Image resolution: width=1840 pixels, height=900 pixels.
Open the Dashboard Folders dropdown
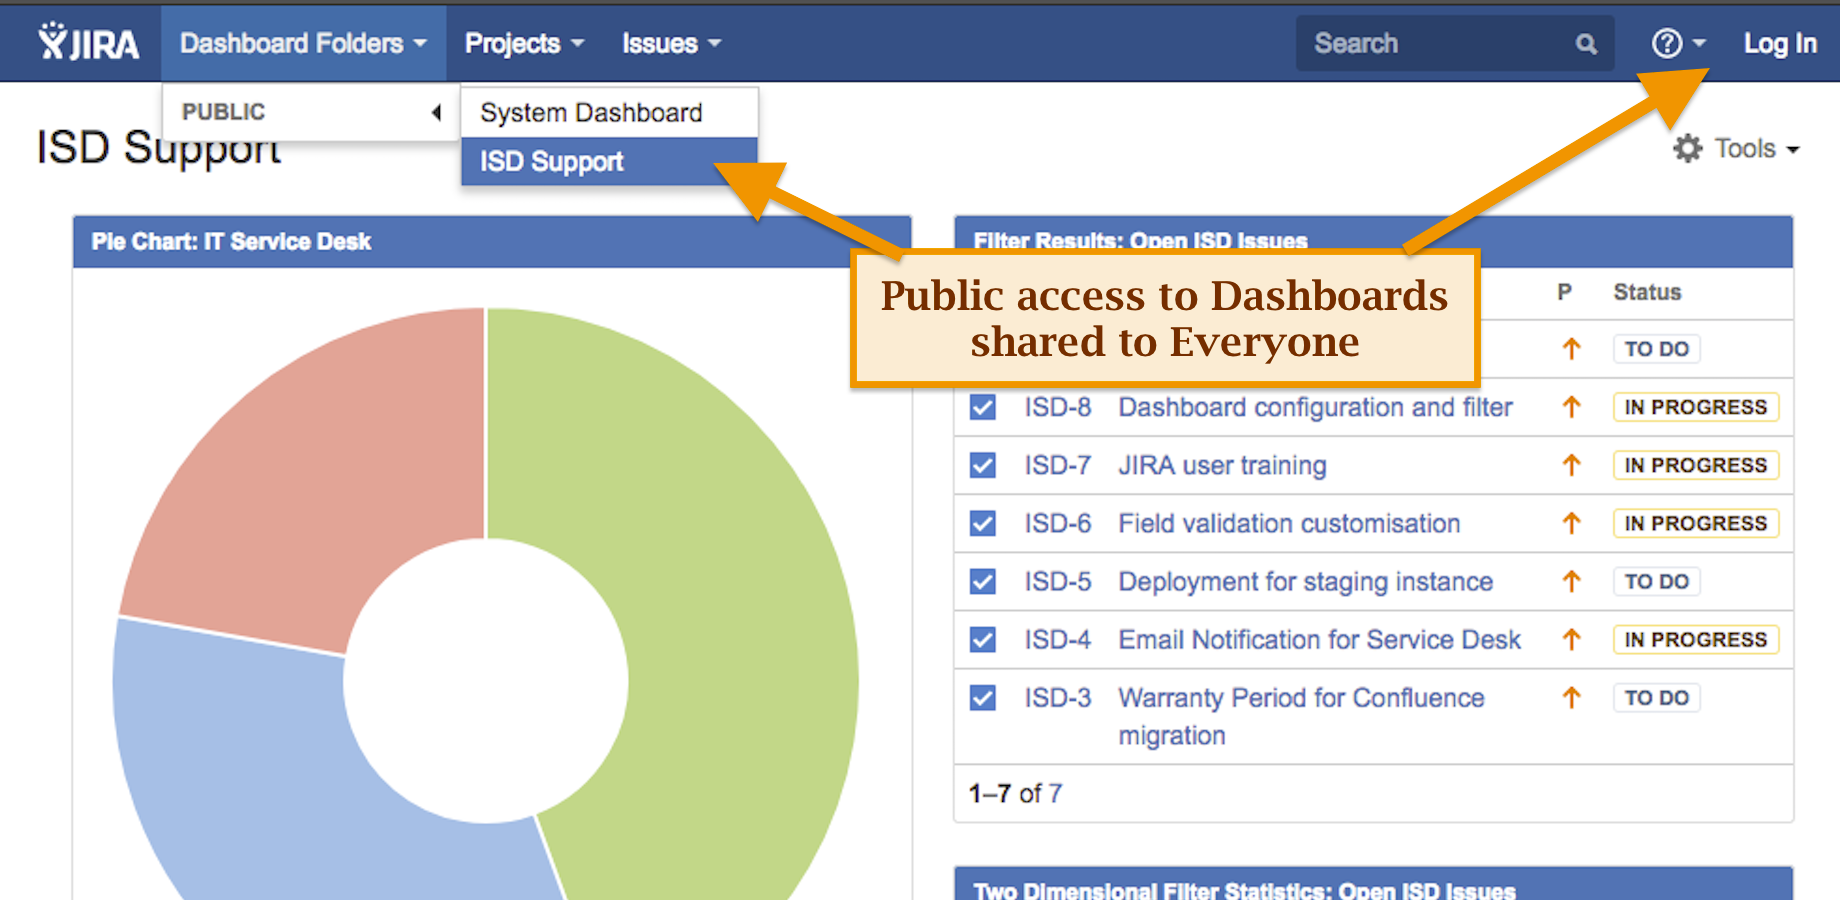303,43
